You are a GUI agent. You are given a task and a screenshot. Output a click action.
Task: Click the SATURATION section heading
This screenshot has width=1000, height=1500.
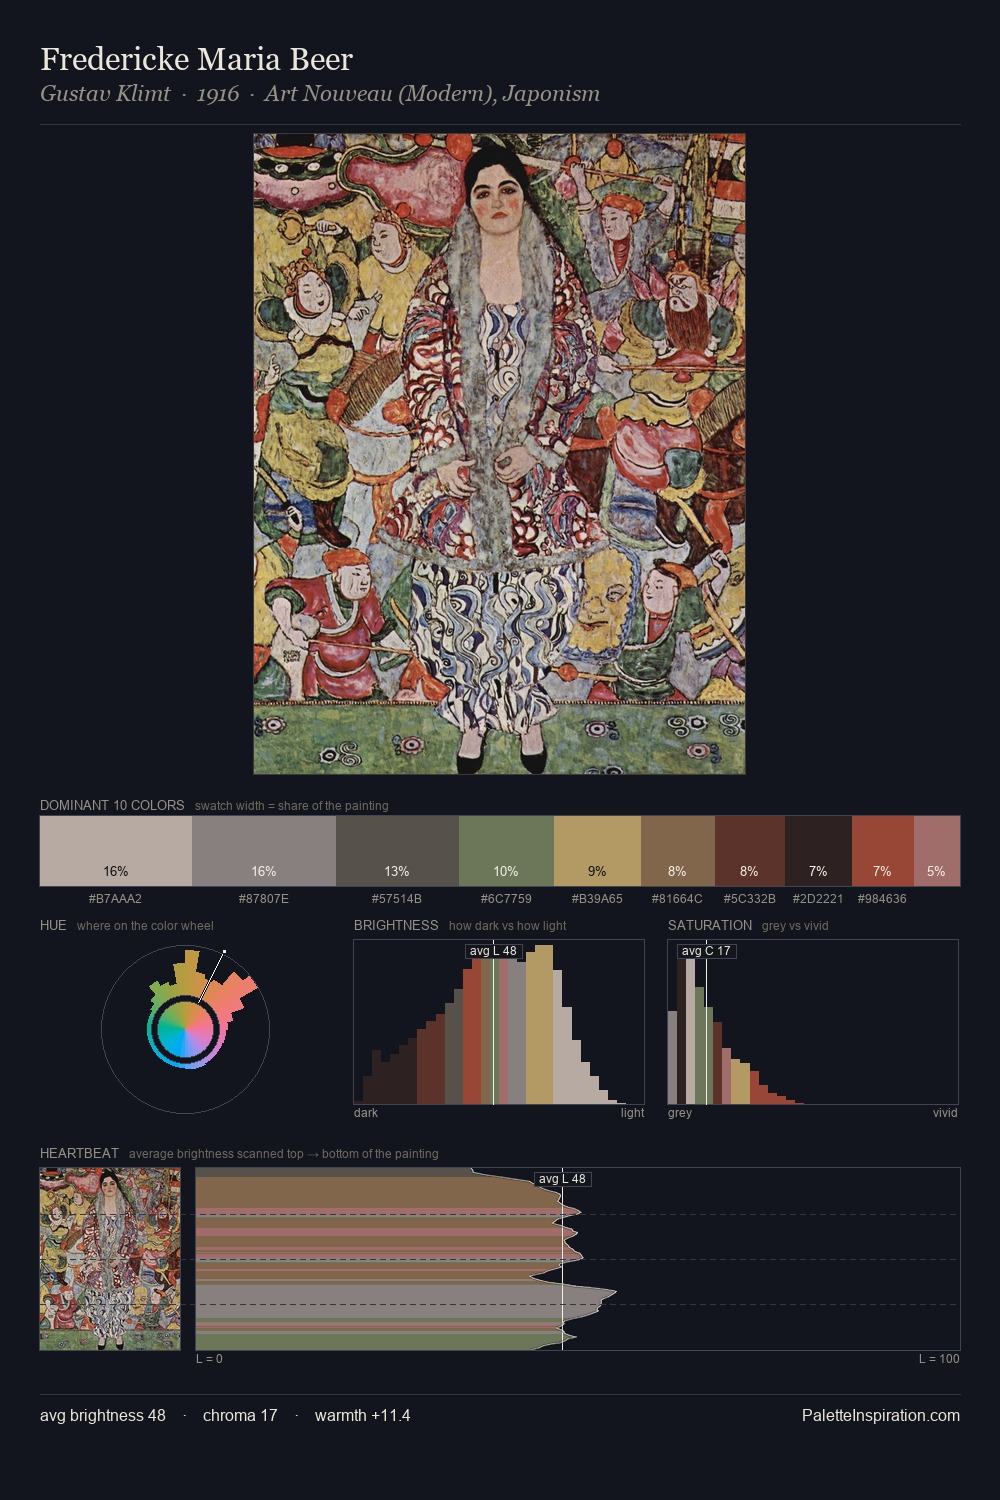click(x=710, y=925)
